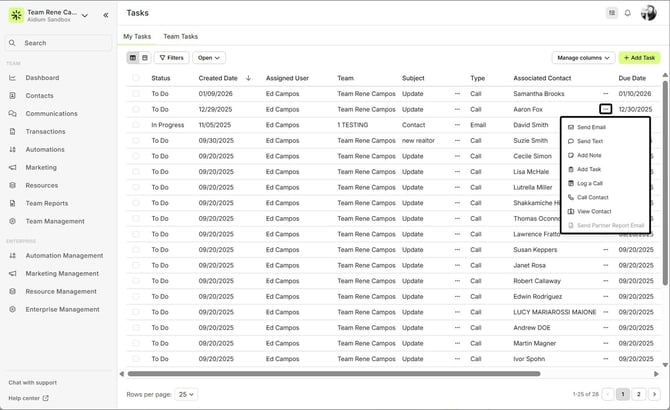Expand the Open status filter dropdown

click(x=210, y=58)
